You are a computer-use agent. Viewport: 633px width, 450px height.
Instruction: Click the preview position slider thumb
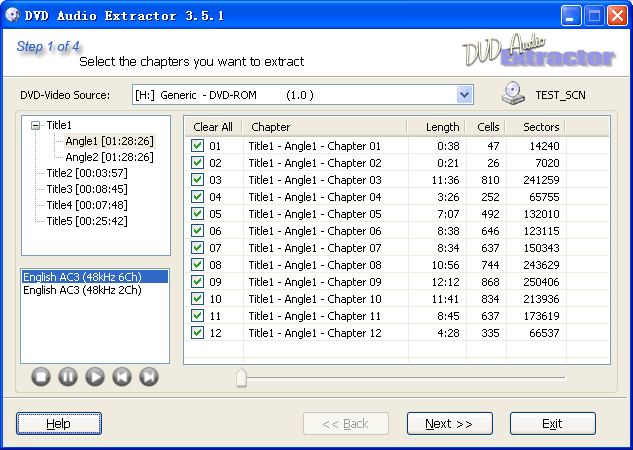[x=241, y=377]
